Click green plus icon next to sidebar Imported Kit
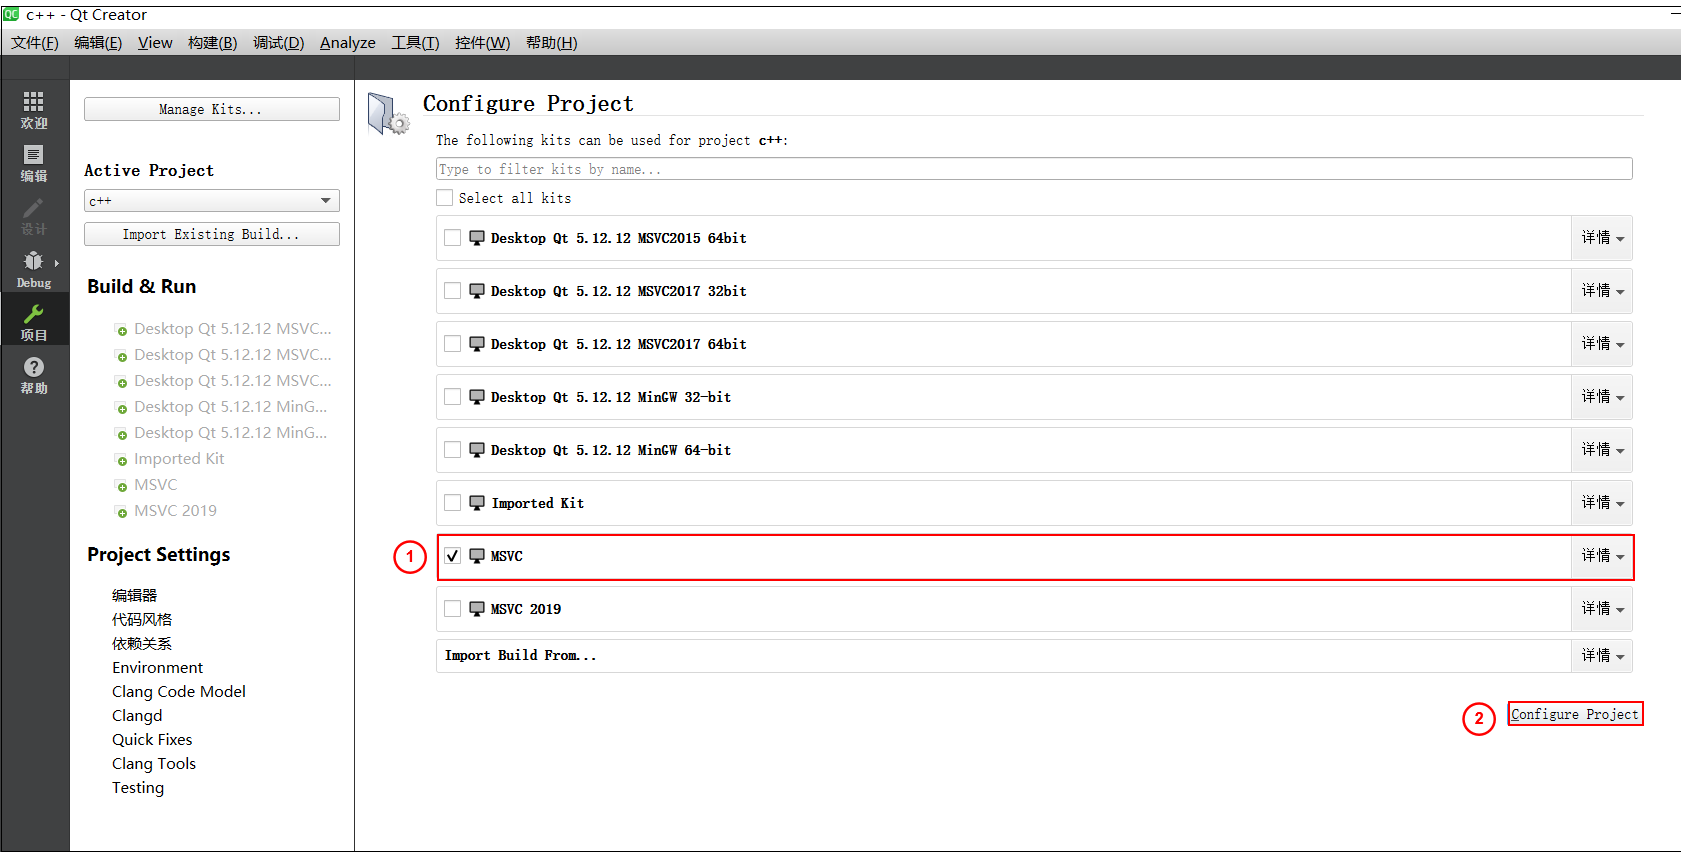The width and height of the screenshot is (1681, 852). click(122, 461)
